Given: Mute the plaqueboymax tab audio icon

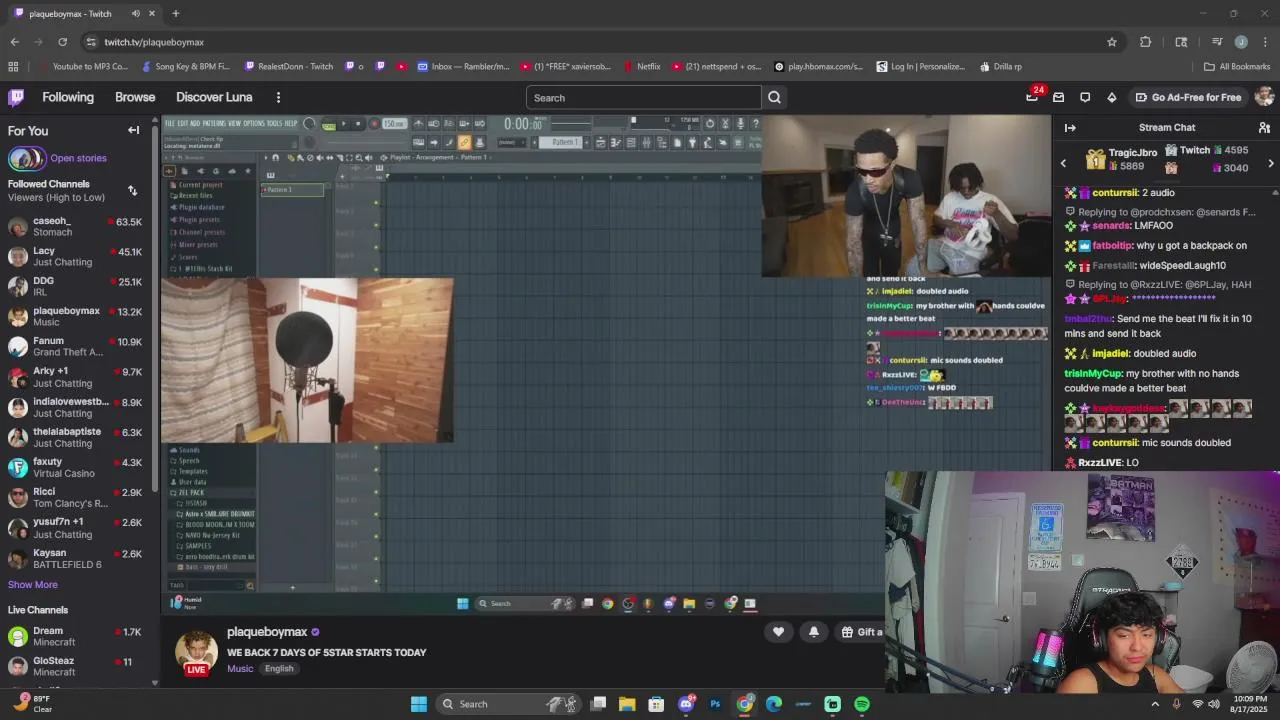Looking at the screenshot, I should (135, 14).
